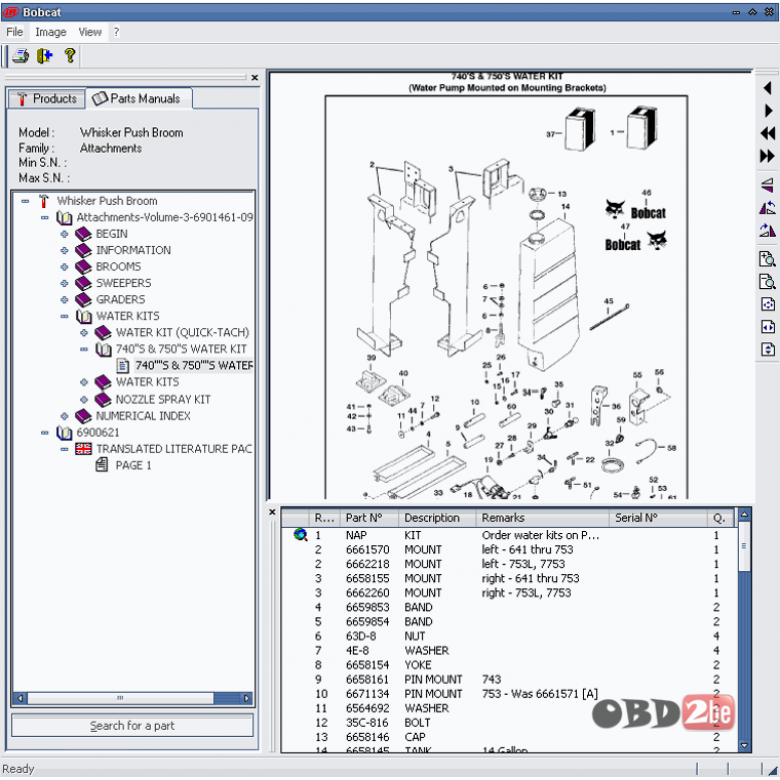The image size is (780, 780).
Task: Expand the SWEEPERS chapter
Action: (x=64, y=284)
